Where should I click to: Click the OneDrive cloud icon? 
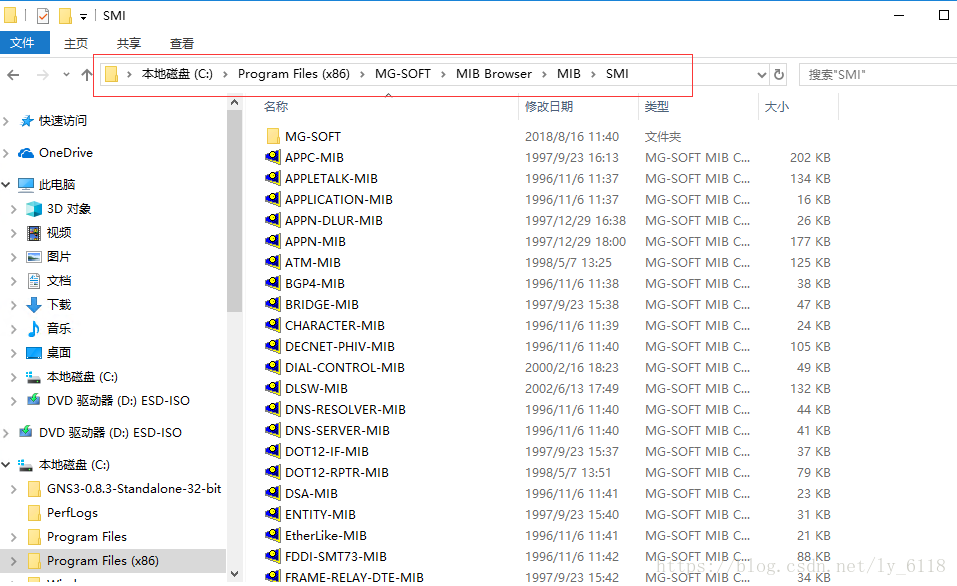click(x=26, y=153)
